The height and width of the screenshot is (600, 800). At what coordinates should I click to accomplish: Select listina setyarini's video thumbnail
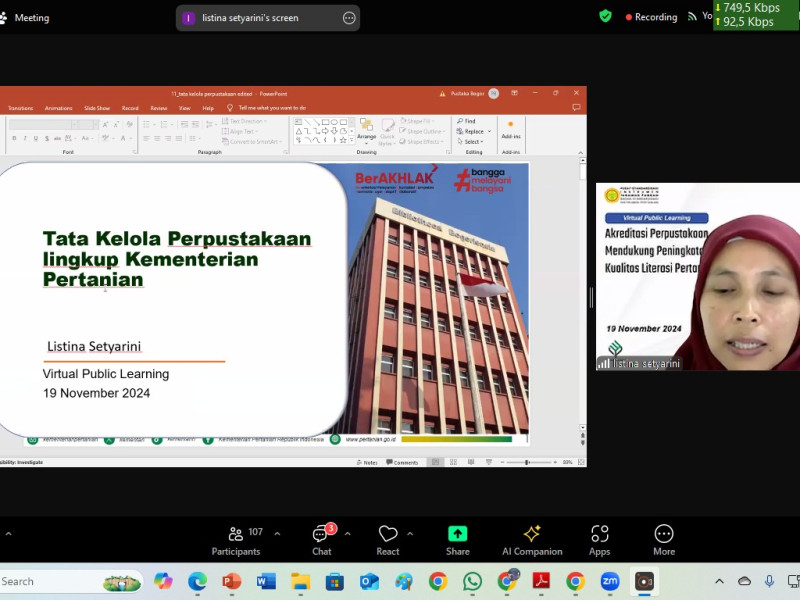698,277
